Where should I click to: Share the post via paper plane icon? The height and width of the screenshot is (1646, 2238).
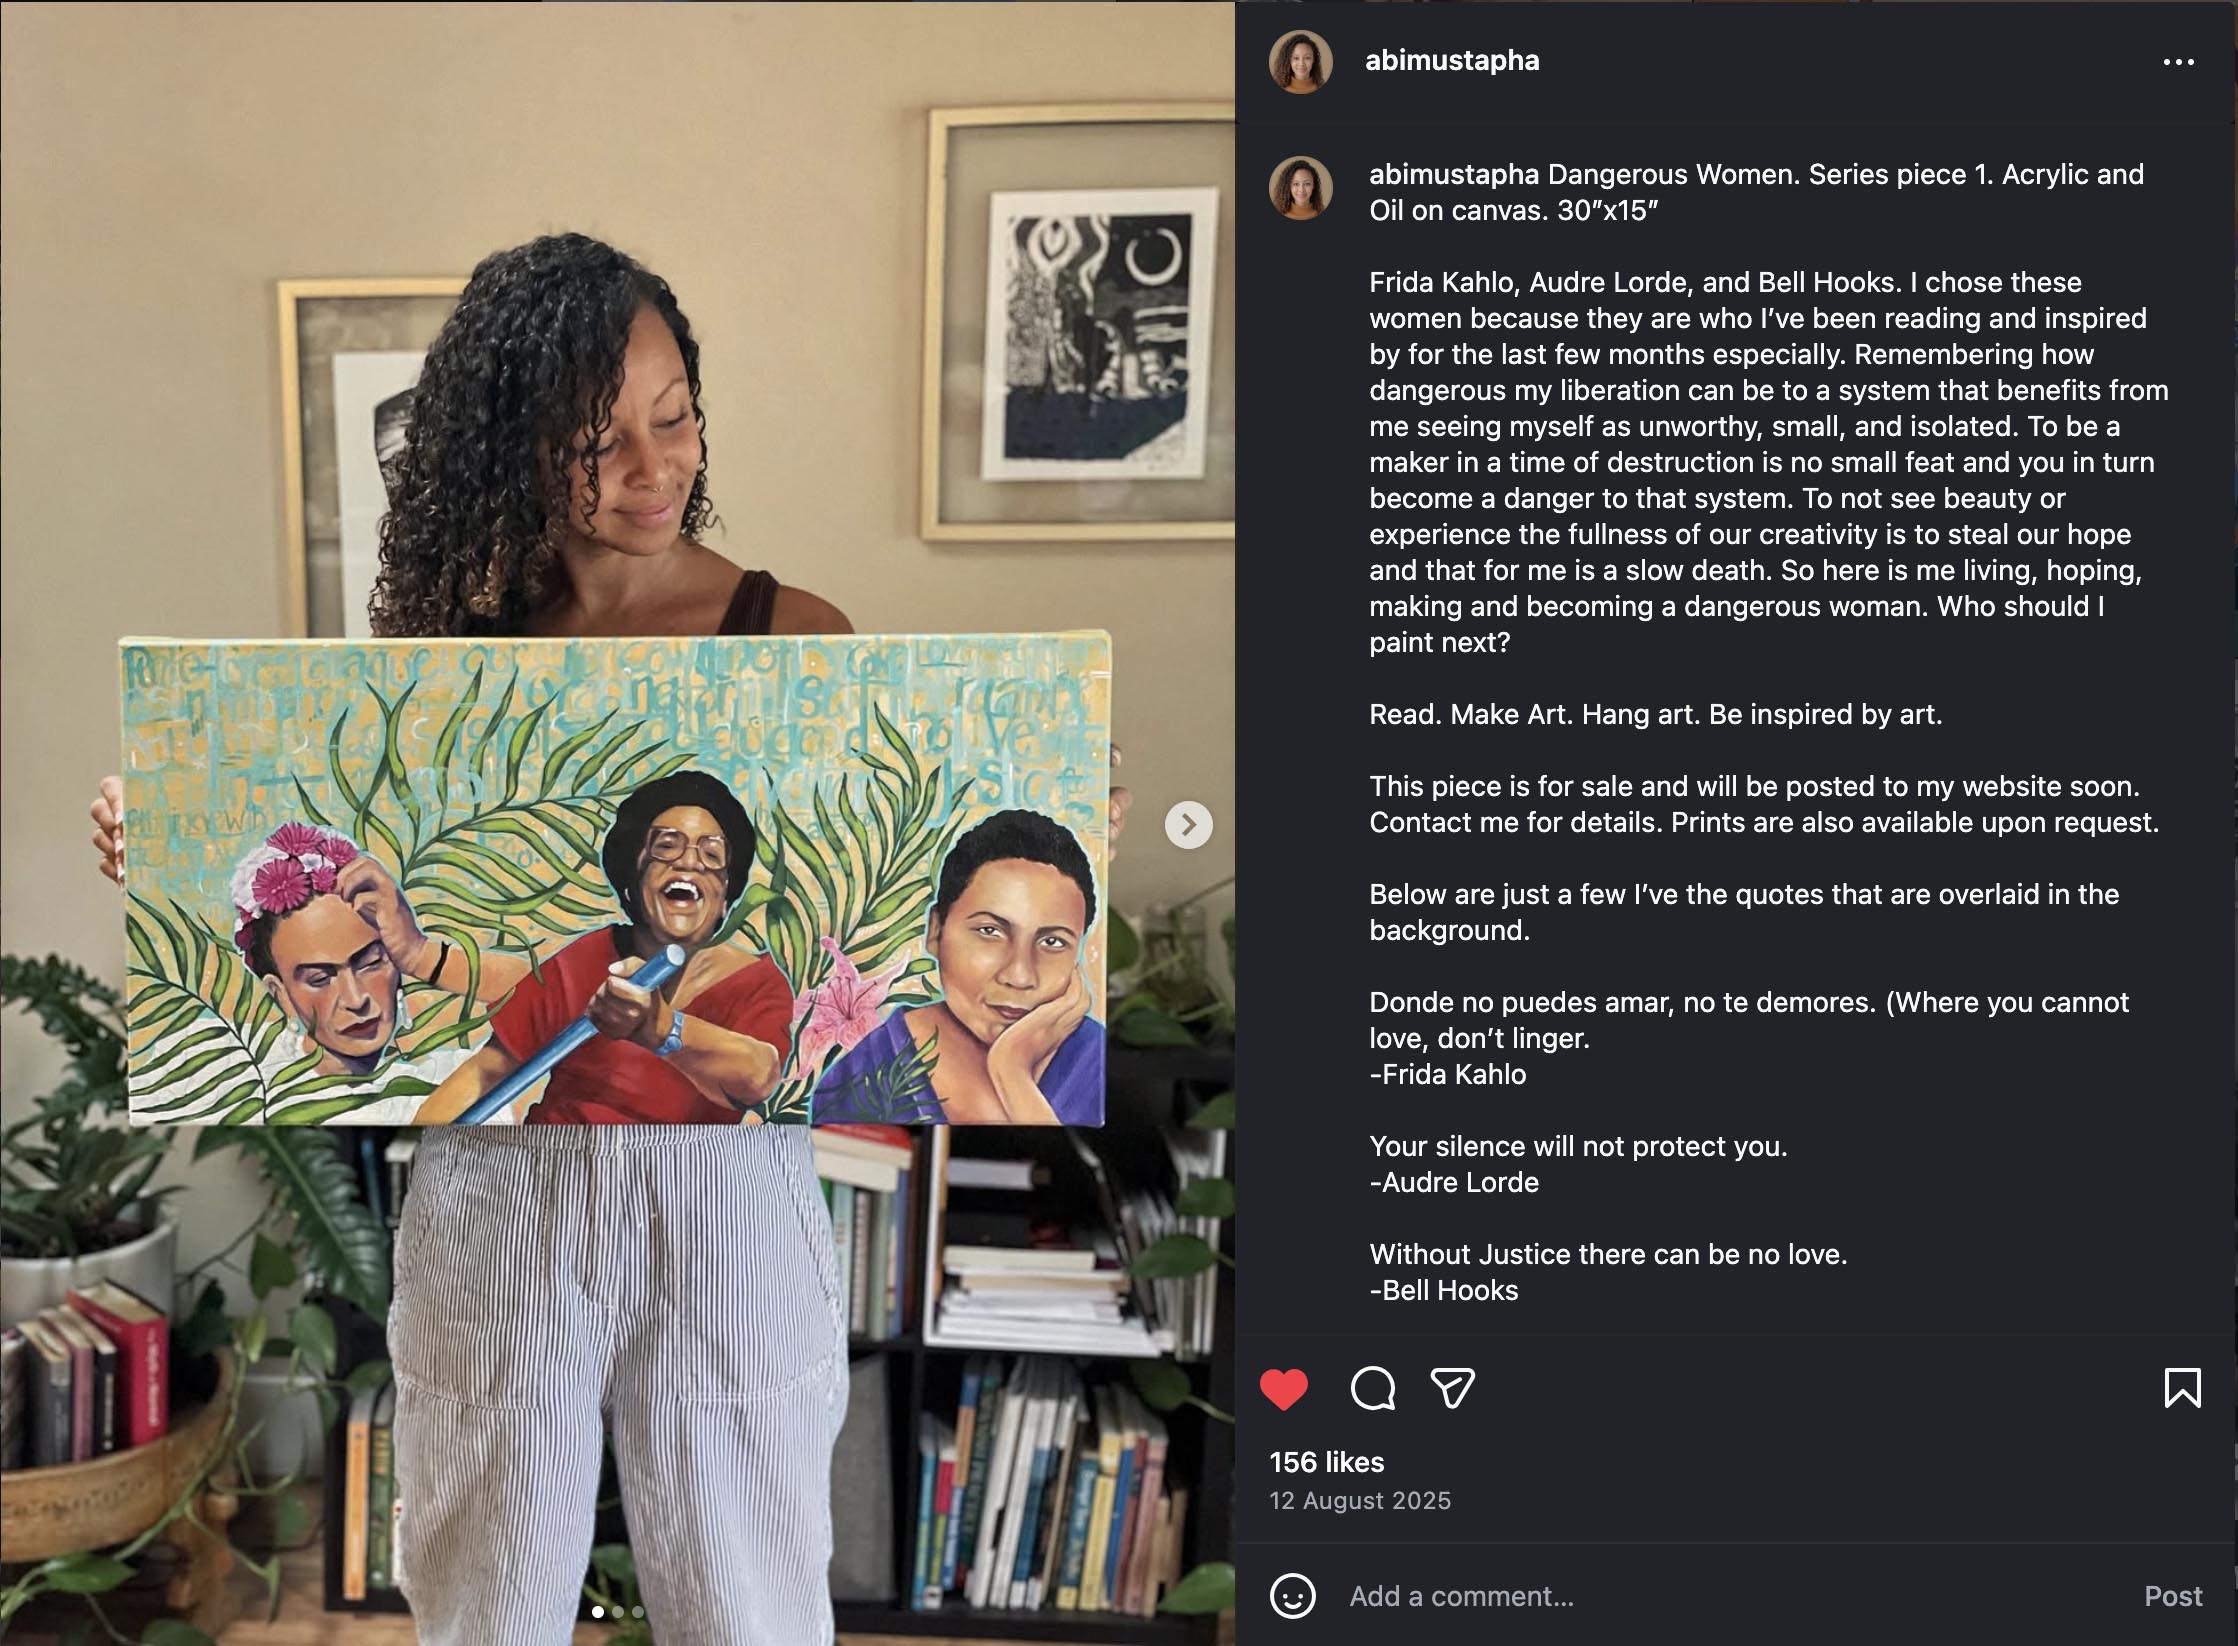(x=1453, y=1388)
